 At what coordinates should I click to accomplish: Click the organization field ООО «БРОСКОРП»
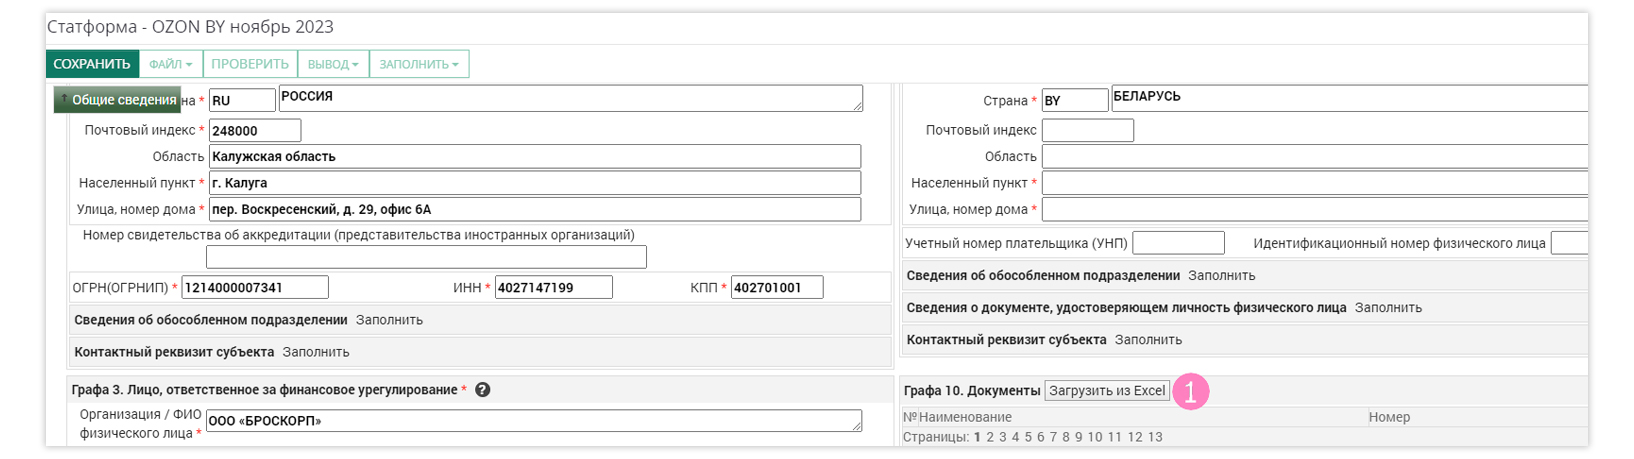point(534,421)
